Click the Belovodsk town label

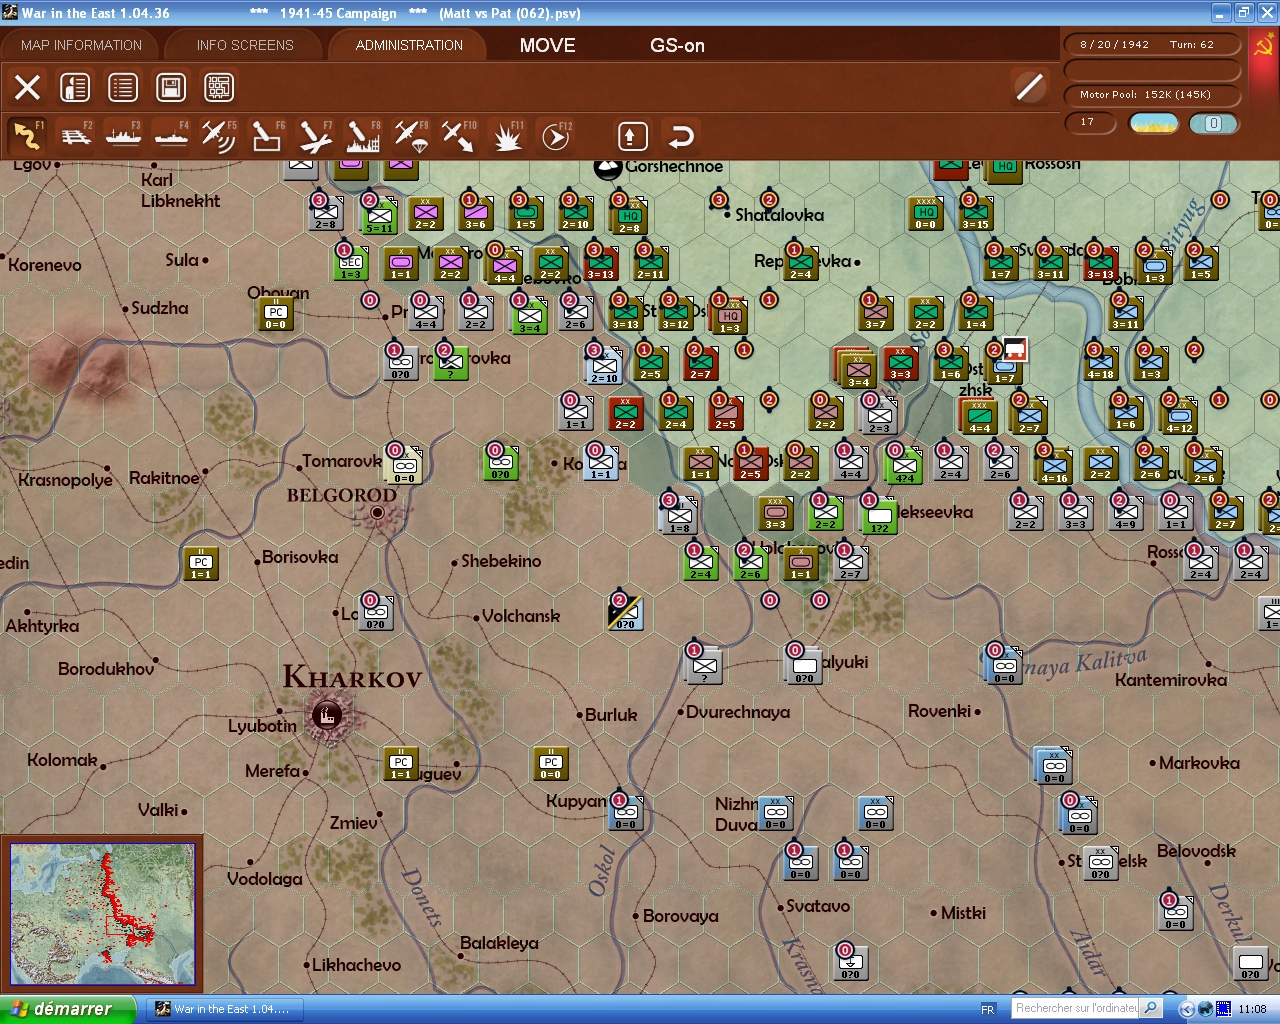1197,851
